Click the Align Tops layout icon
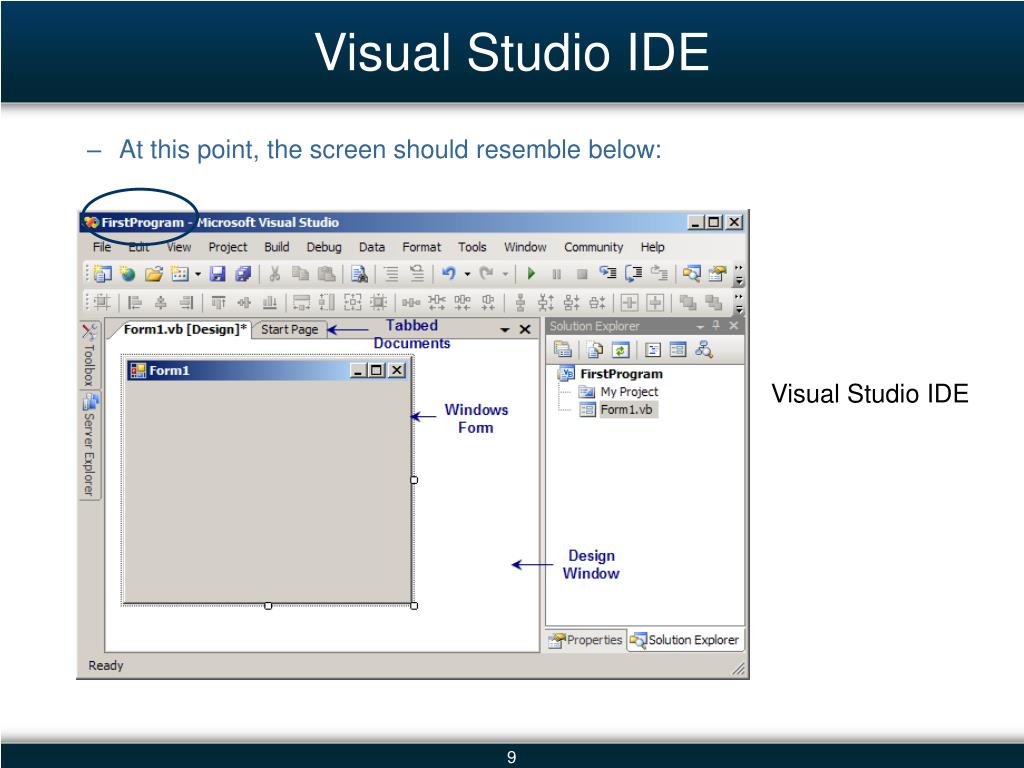 pos(218,302)
